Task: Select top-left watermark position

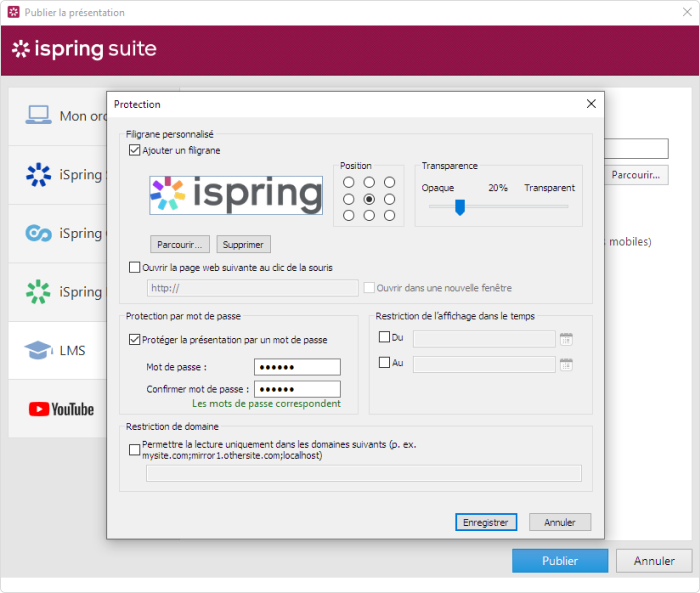Action: pos(349,182)
